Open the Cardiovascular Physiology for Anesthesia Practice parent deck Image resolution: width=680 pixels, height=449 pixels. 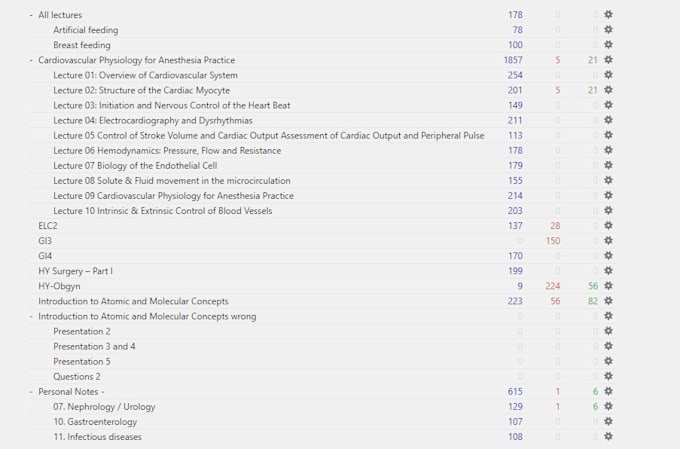click(137, 60)
